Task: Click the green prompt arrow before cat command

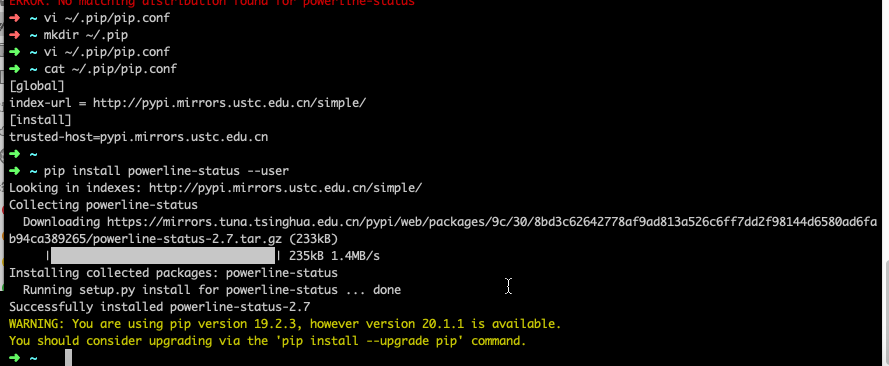Action: (15, 69)
